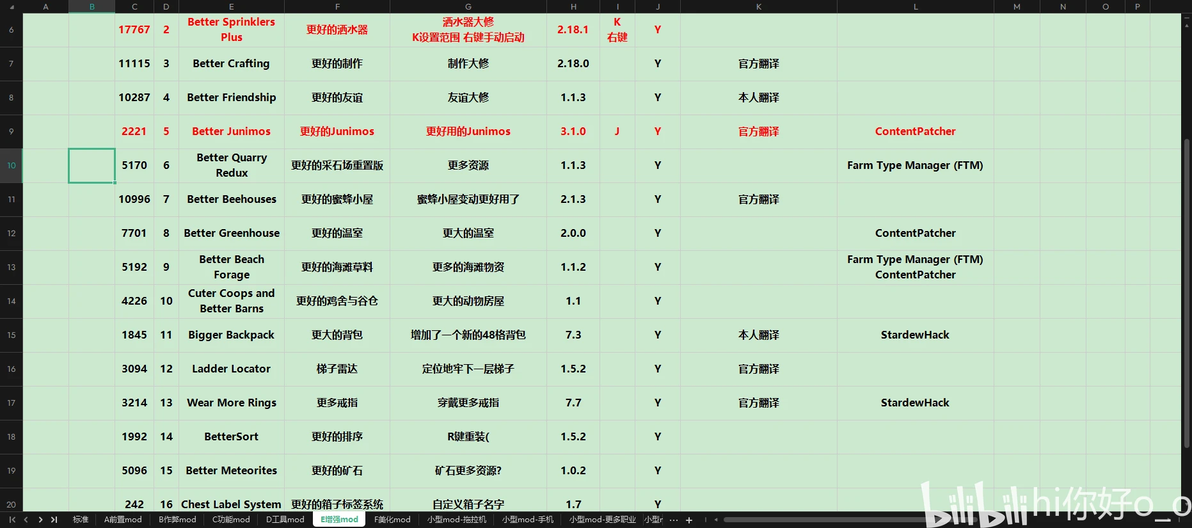Switch to the 标准 sheet tab
This screenshot has width=1192, height=528.
pyautogui.click(x=81, y=520)
